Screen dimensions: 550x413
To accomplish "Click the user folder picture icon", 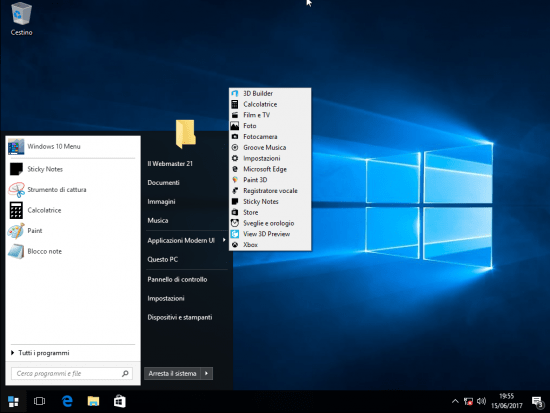I will [x=186, y=134].
